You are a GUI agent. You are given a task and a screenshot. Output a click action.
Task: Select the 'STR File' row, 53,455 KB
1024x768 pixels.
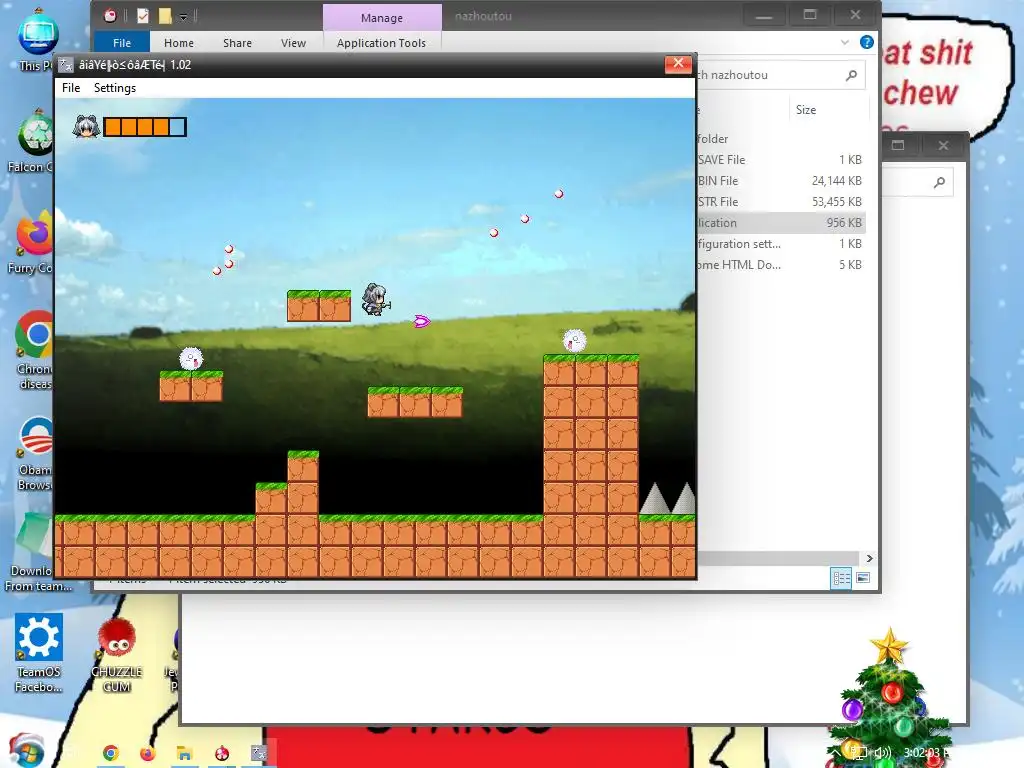click(x=780, y=201)
